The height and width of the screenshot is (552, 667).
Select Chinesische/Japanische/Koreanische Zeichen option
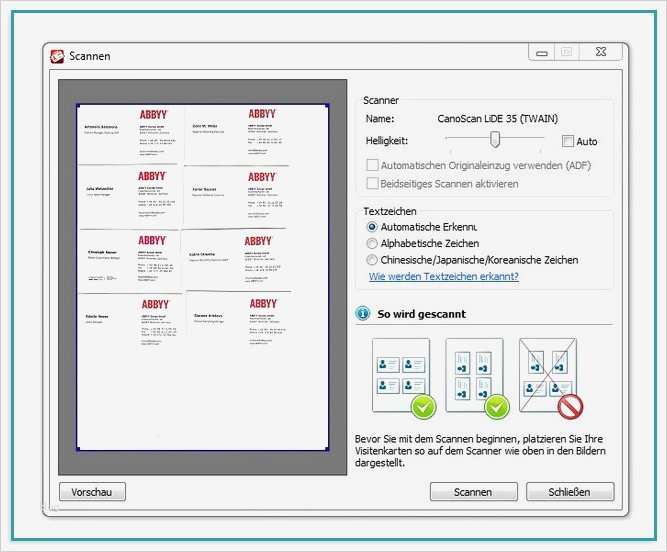pyautogui.click(x=372, y=259)
